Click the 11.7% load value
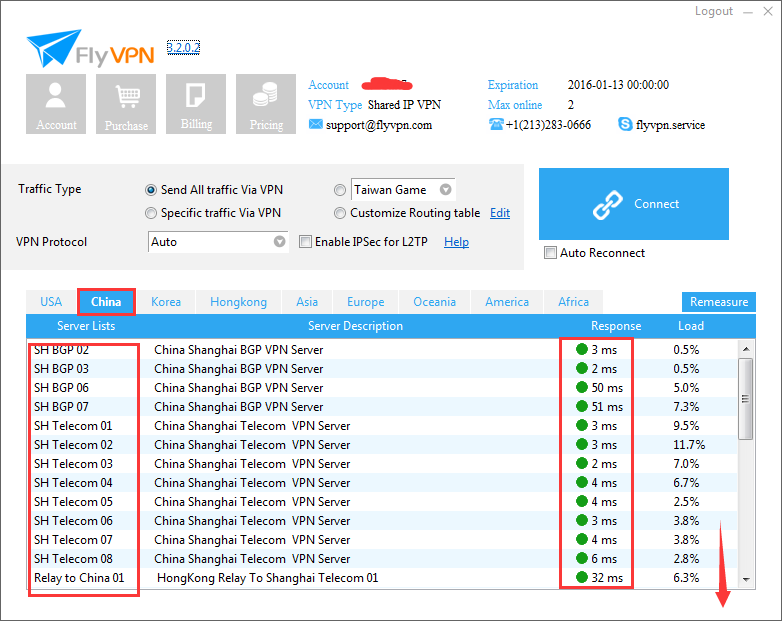 point(689,444)
